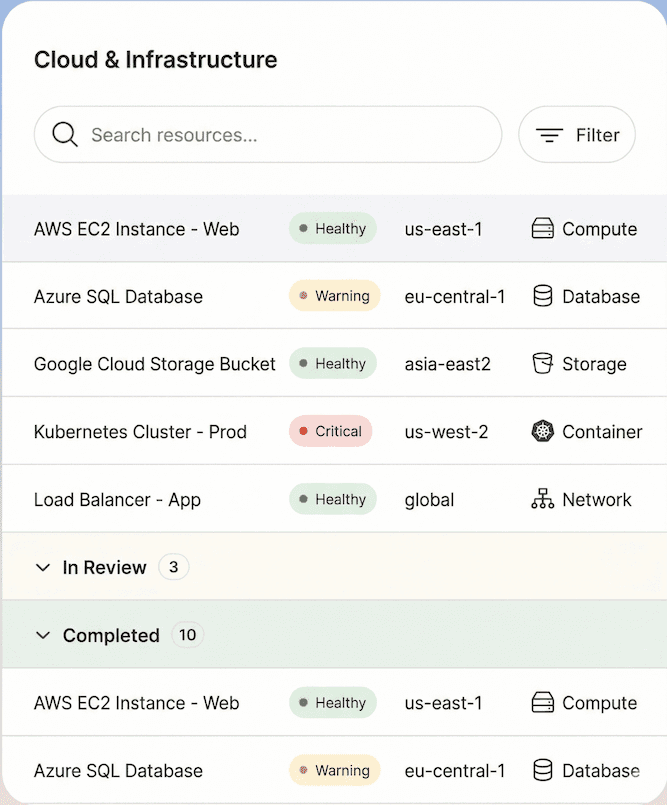This screenshot has width=667, height=805.
Task: Toggle the Healthy status pill on AWS EC2 Instance
Action: tap(332, 228)
